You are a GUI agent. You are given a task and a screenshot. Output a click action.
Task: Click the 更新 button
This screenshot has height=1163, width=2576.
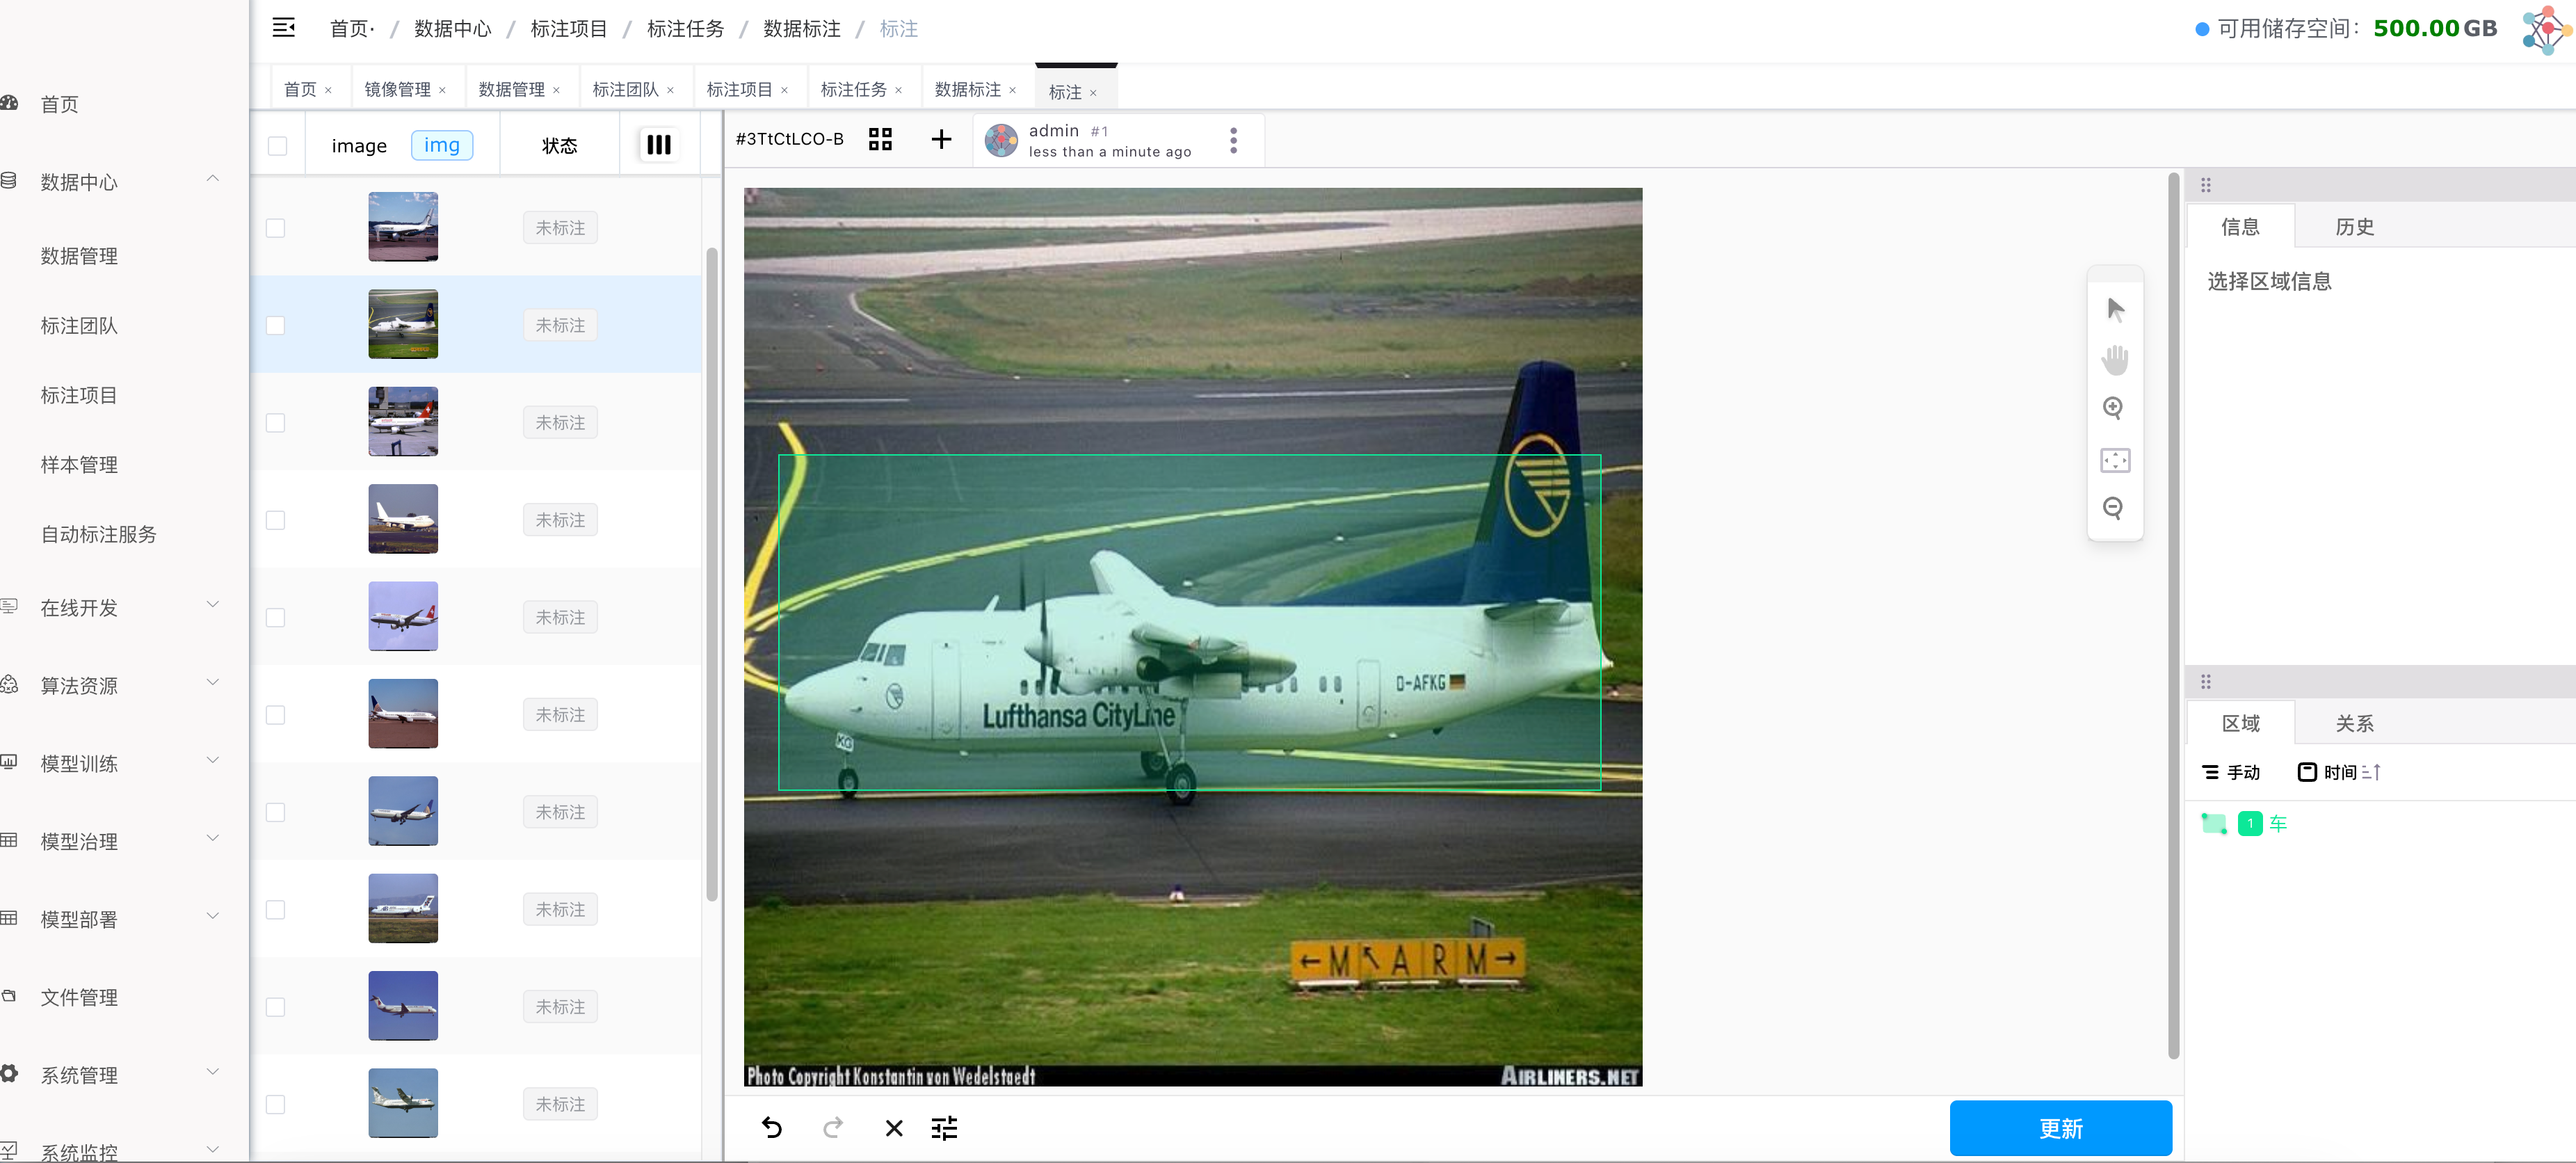pyautogui.click(x=2060, y=1128)
